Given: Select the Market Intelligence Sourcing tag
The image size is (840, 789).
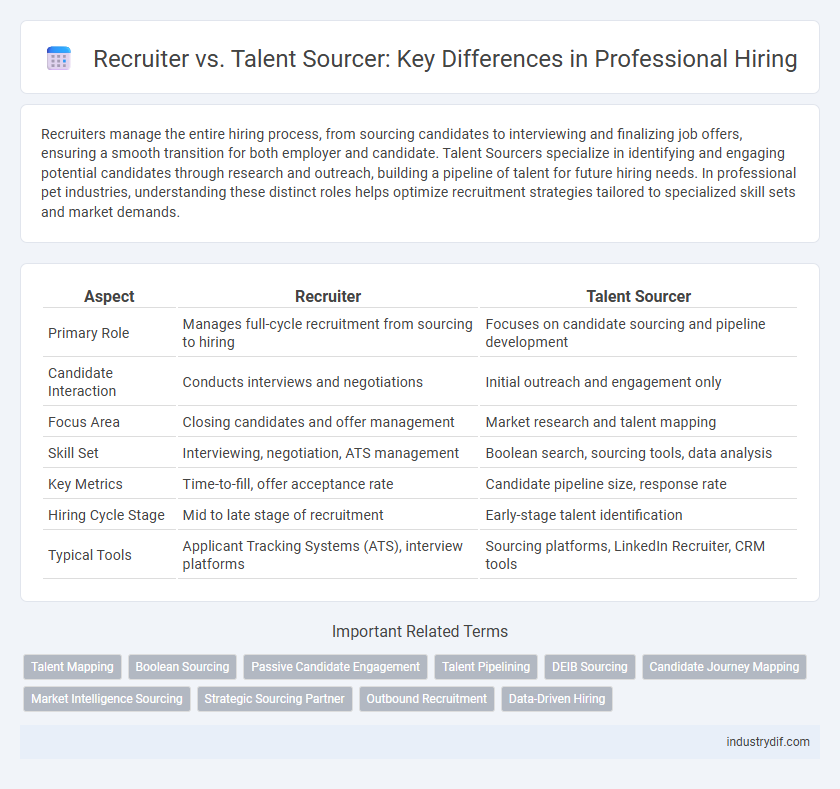Looking at the screenshot, I should click(x=107, y=699).
